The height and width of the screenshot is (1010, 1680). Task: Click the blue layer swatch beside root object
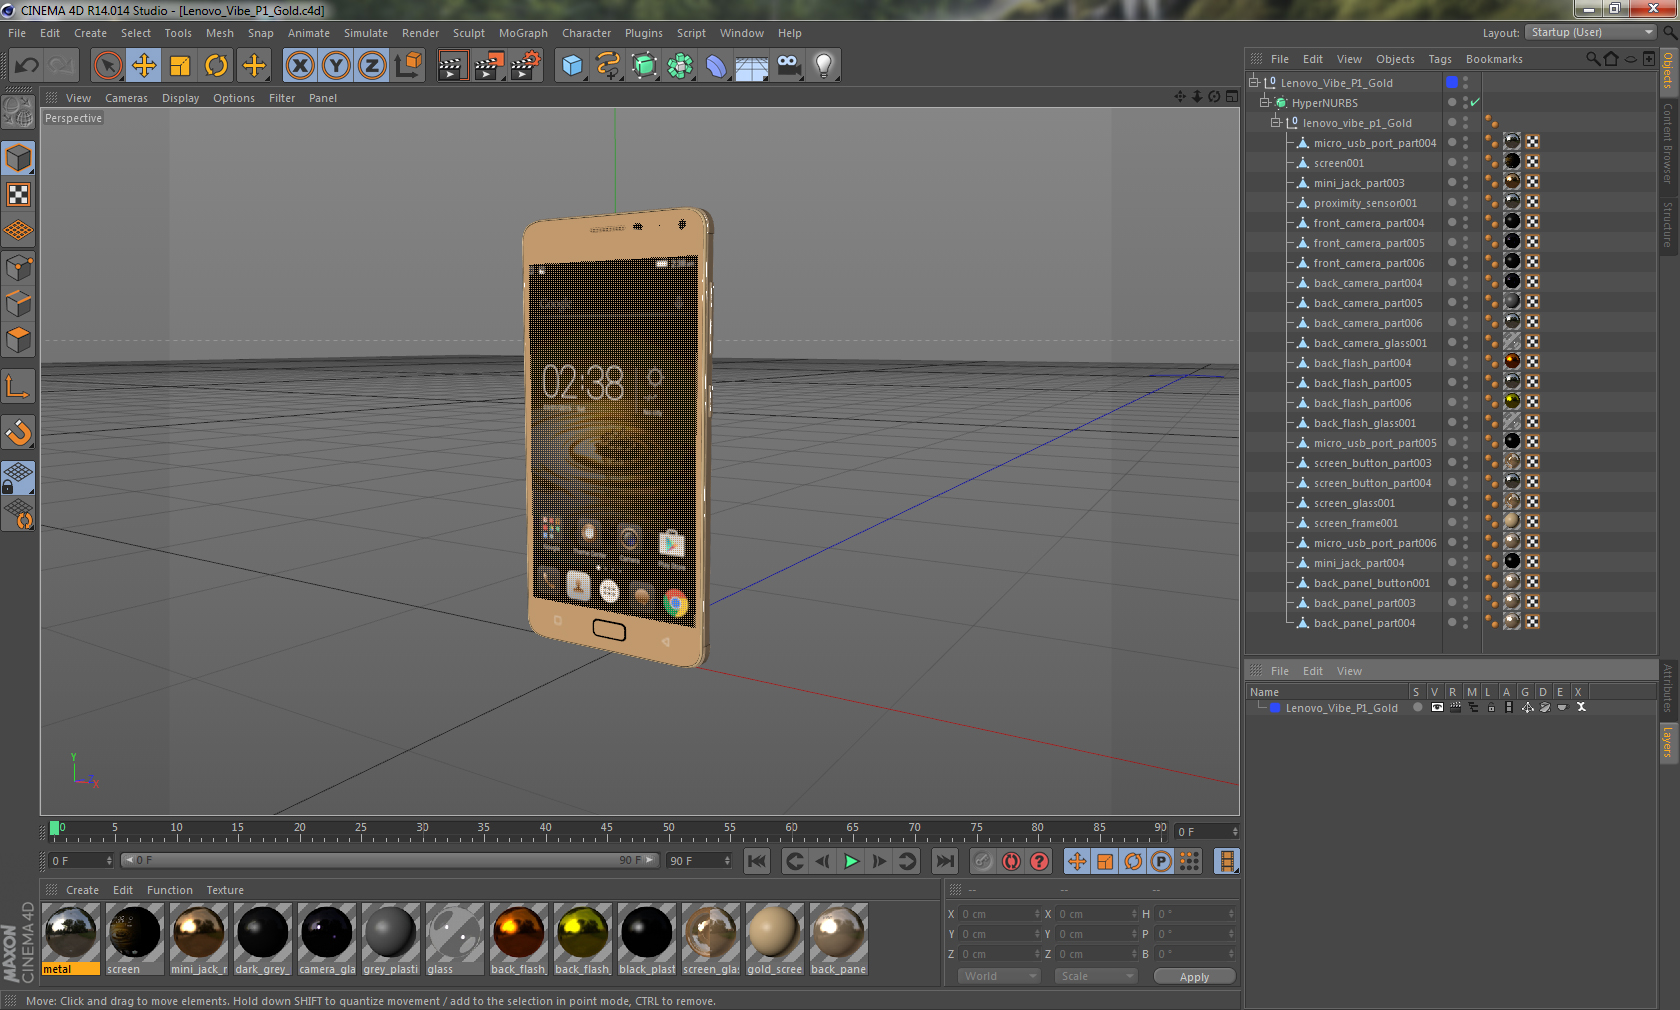point(1452,82)
